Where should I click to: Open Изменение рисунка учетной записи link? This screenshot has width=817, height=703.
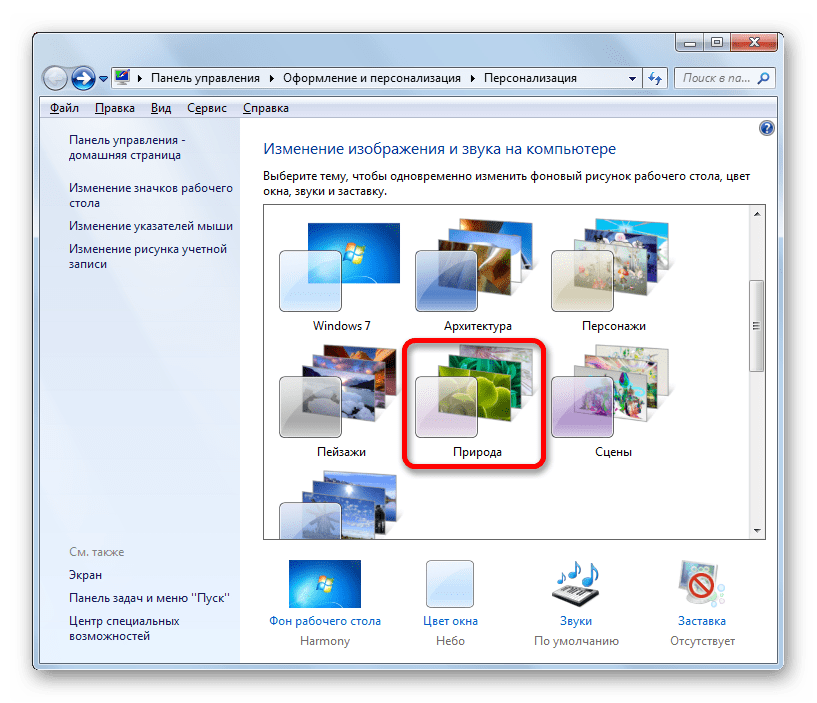tap(147, 256)
